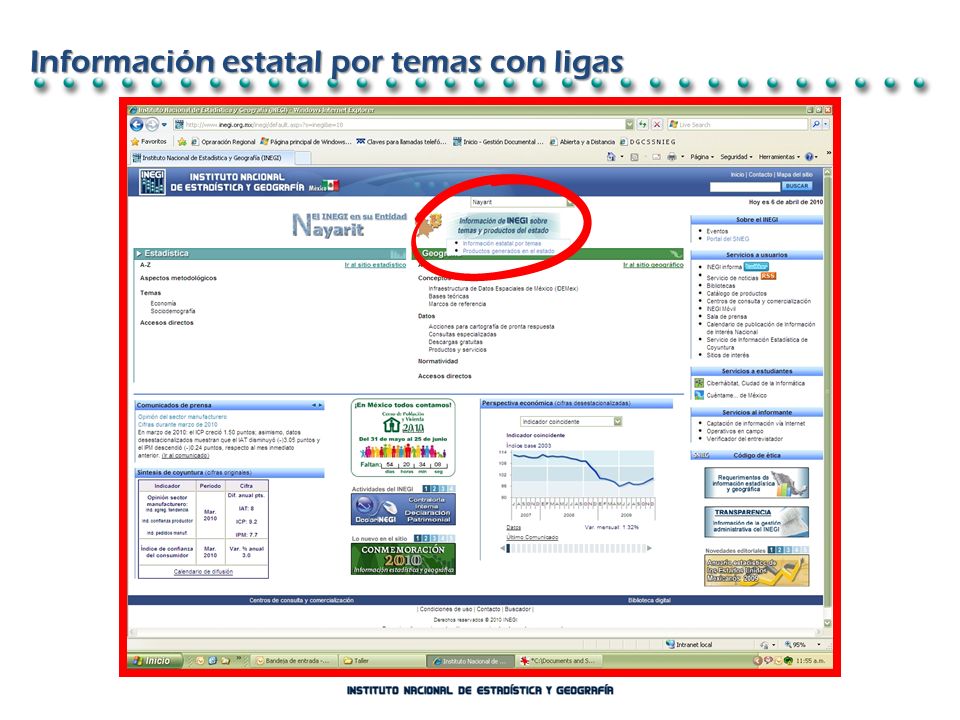Viewport: 960px width, 720px height.
Task: Open the Calendario de difusión link
Action: [203, 572]
